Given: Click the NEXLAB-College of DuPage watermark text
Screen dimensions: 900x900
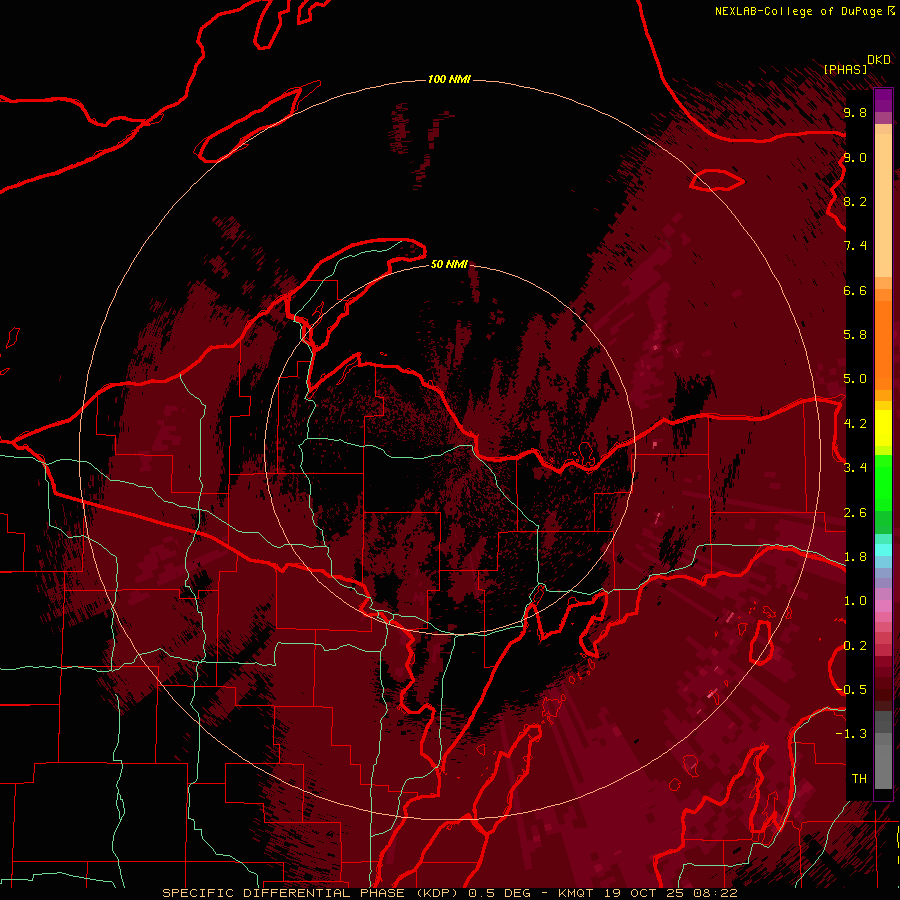Looking at the screenshot, I should click(x=805, y=11).
